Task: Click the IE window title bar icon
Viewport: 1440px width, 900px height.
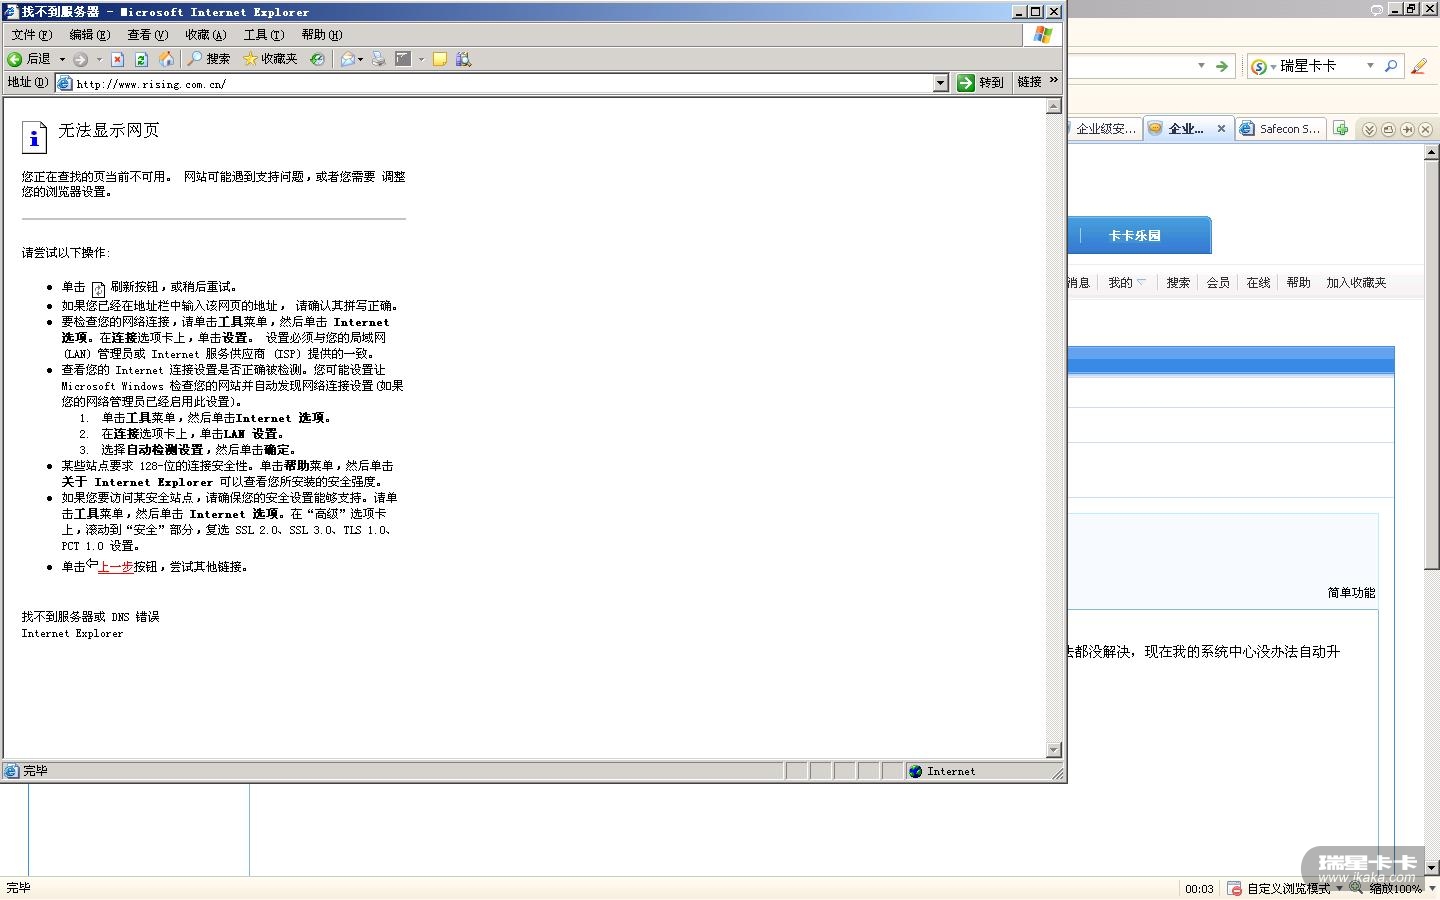Action: [11, 12]
